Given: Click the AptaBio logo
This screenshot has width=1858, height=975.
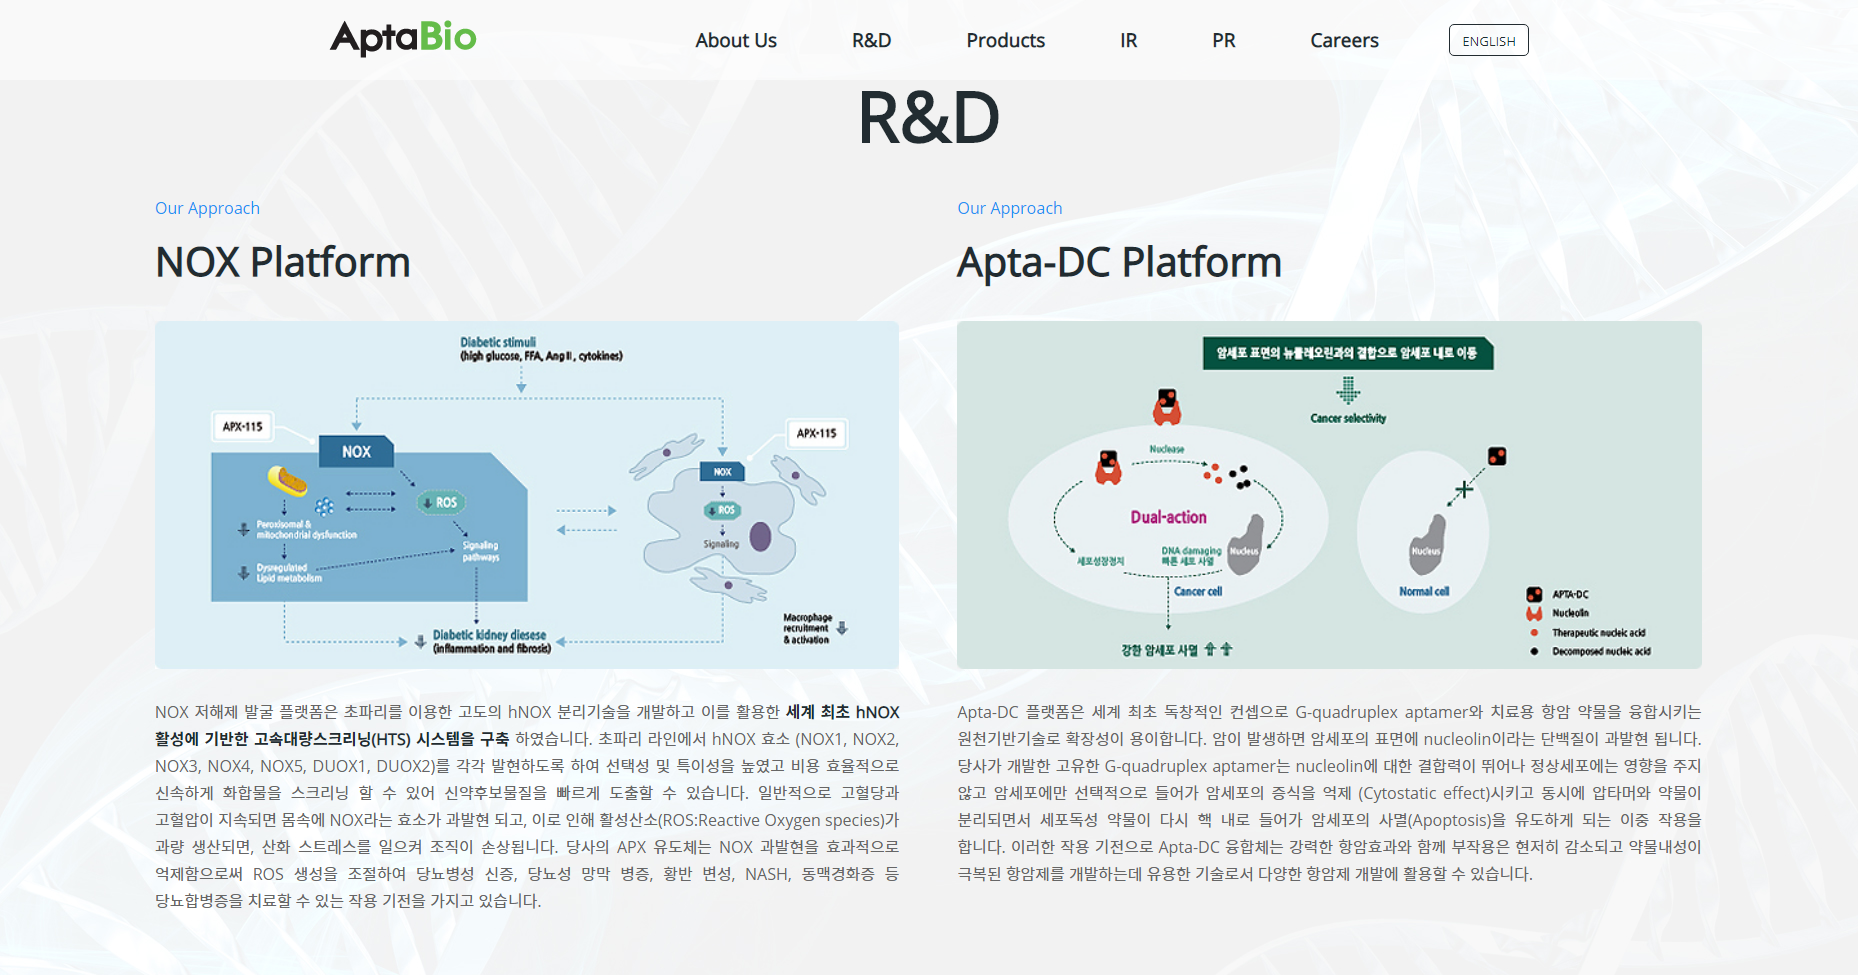Looking at the screenshot, I should (x=403, y=38).
